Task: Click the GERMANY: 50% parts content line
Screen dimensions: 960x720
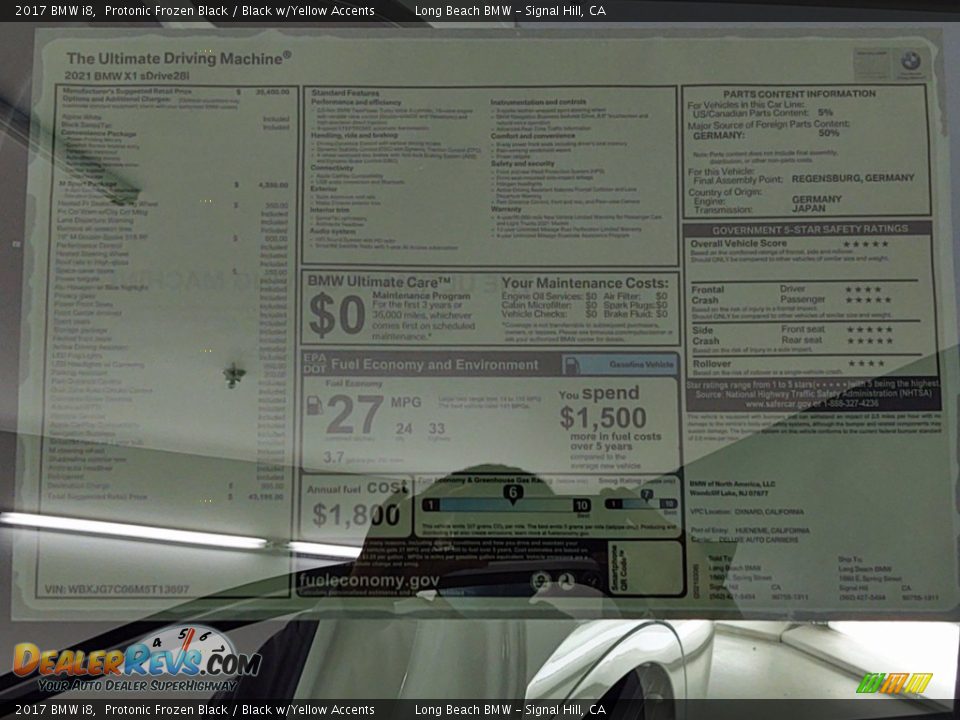Action: 766,134
